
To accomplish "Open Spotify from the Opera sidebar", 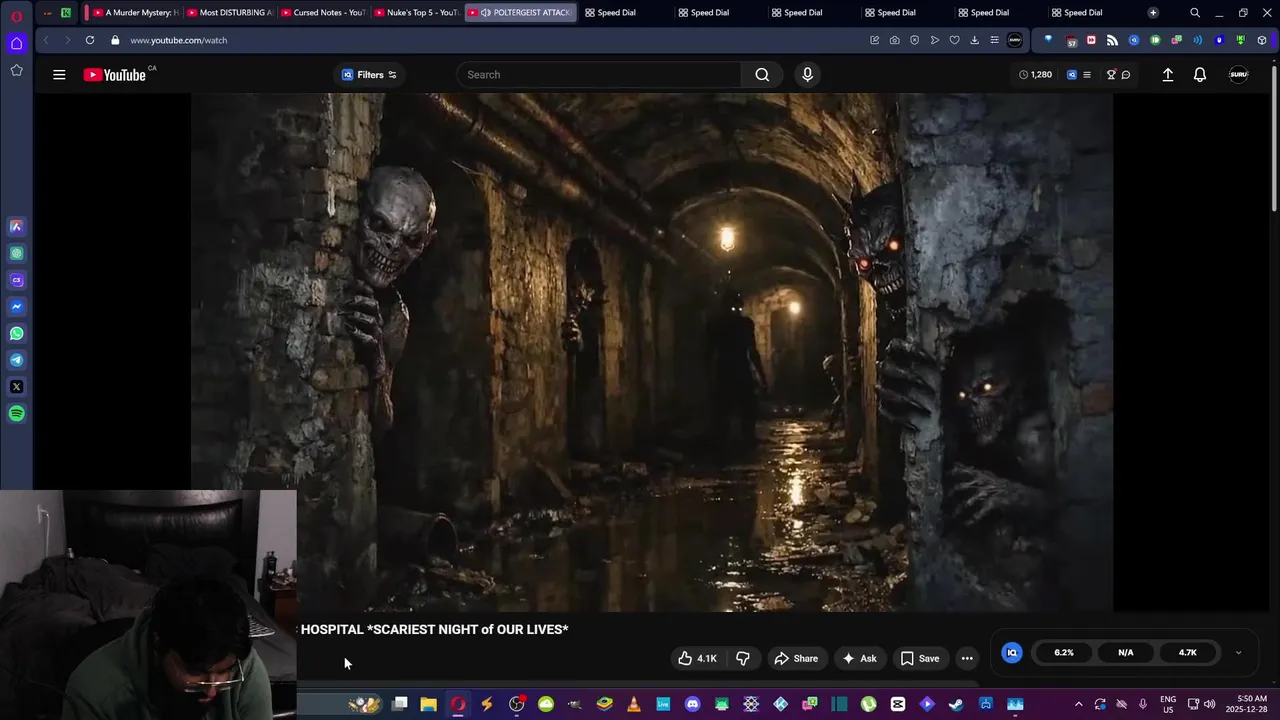I will [x=16, y=414].
